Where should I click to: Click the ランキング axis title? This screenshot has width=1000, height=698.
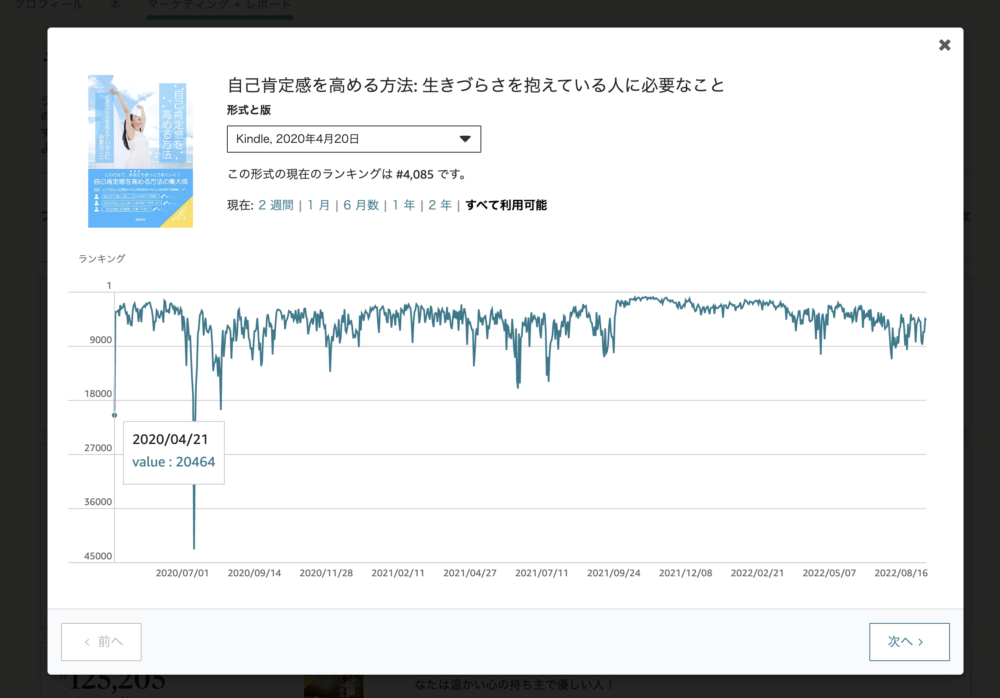101,258
